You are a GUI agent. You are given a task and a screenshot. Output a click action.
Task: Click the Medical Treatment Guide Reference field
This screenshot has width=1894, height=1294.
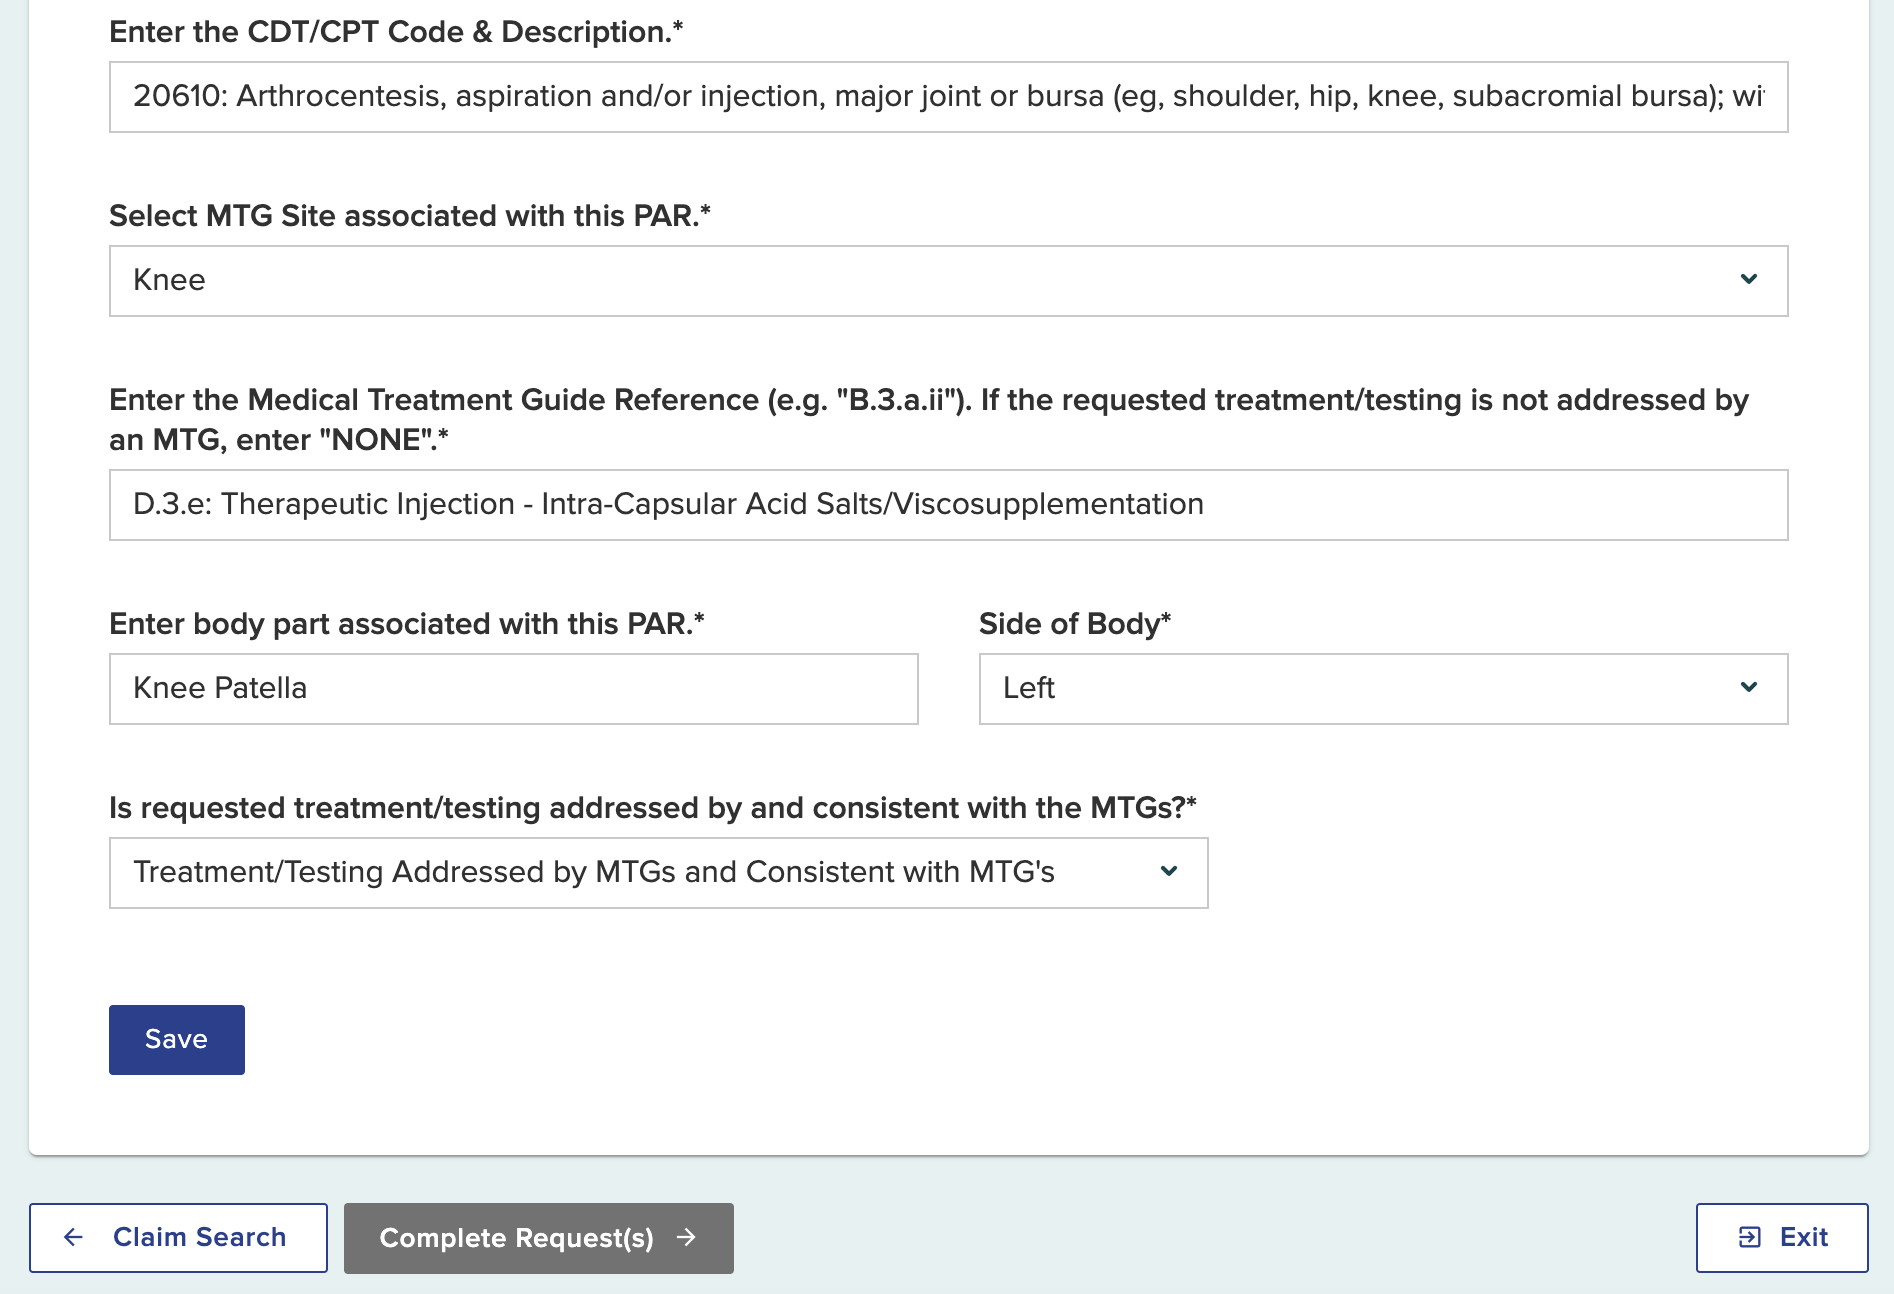(947, 505)
